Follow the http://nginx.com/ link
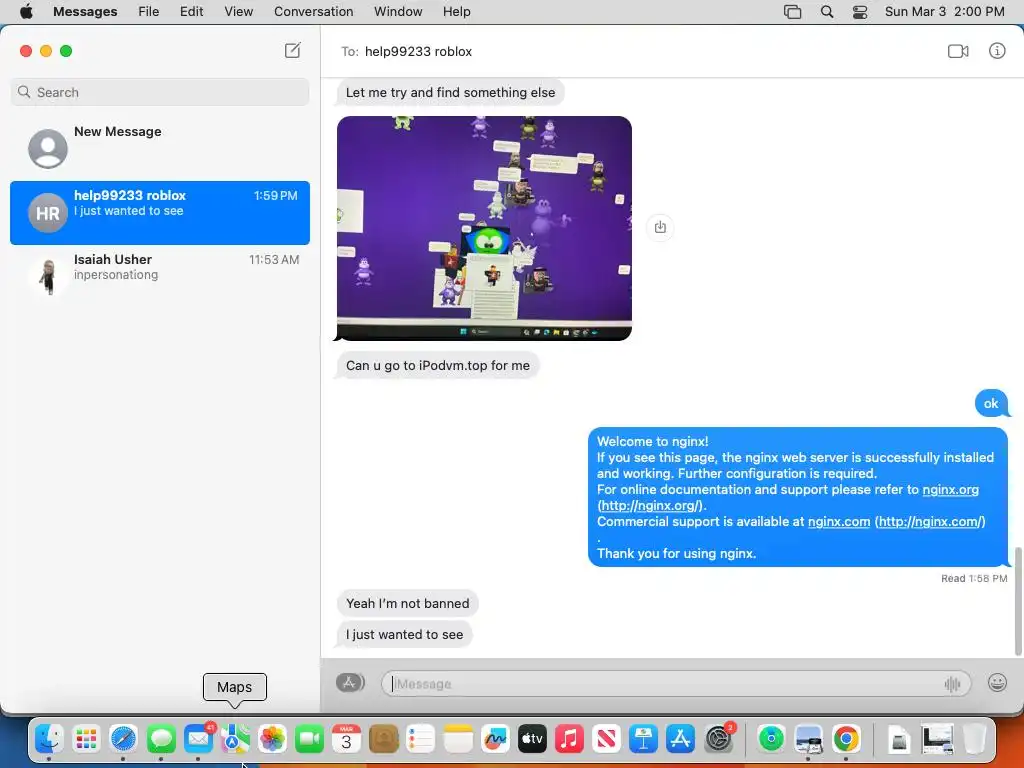Viewport: 1024px width, 768px height. pos(930,521)
